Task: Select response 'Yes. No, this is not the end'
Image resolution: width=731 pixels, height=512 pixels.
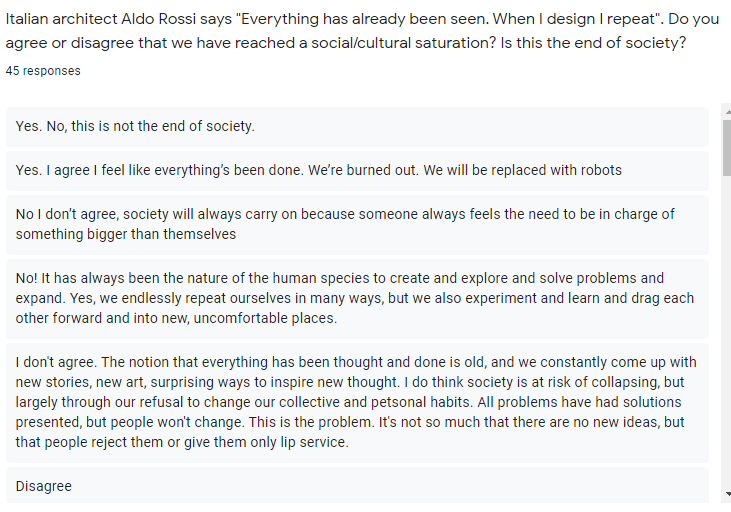Action: [x=136, y=126]
